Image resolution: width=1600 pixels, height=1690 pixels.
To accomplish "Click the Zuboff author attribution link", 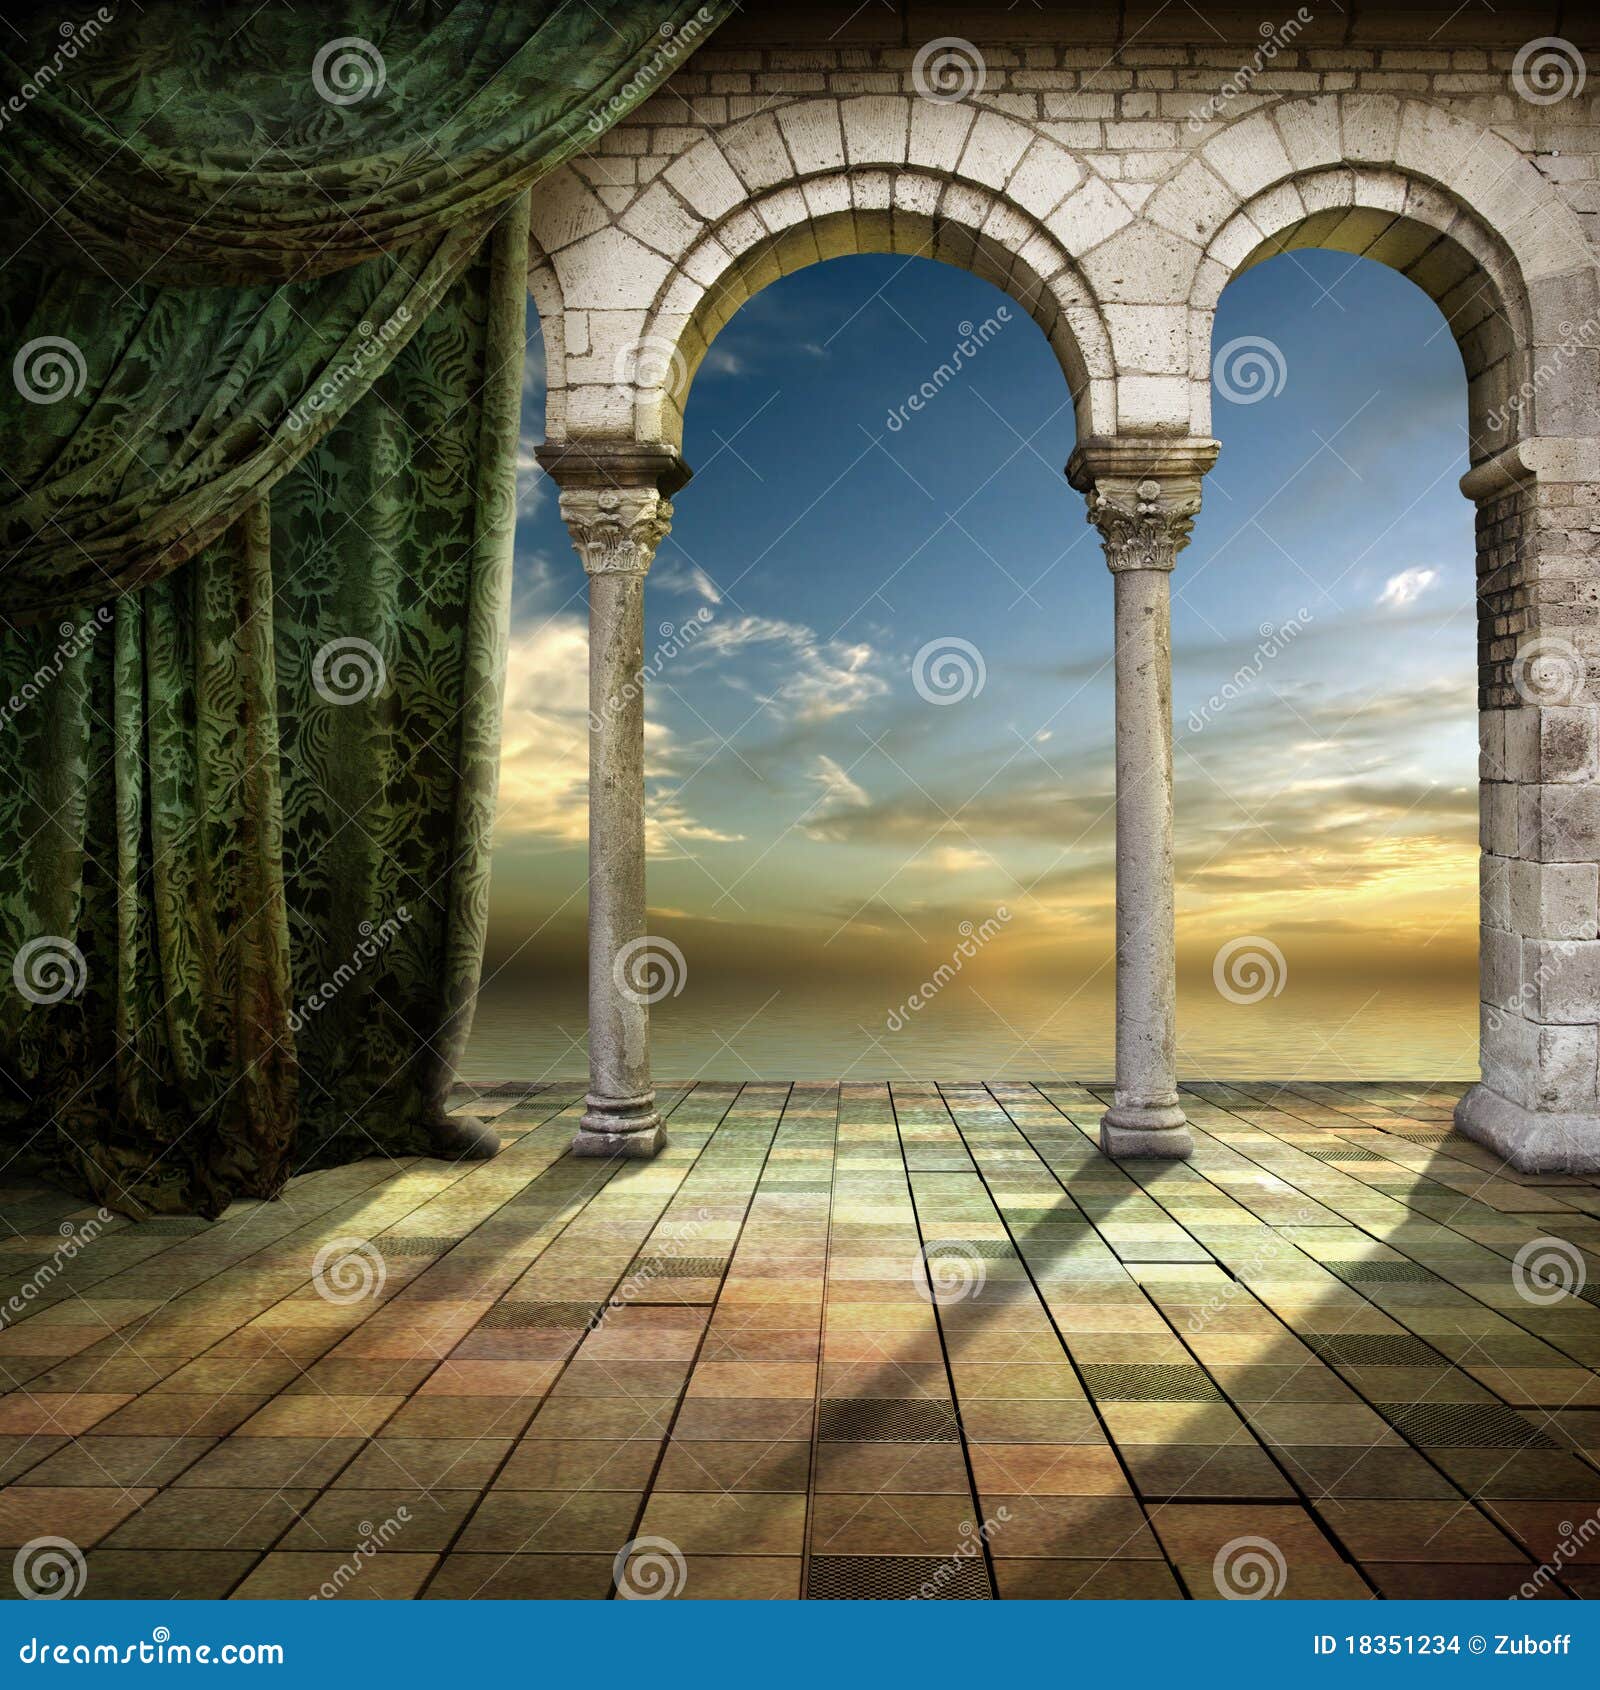I will tap(1530, 1645).
